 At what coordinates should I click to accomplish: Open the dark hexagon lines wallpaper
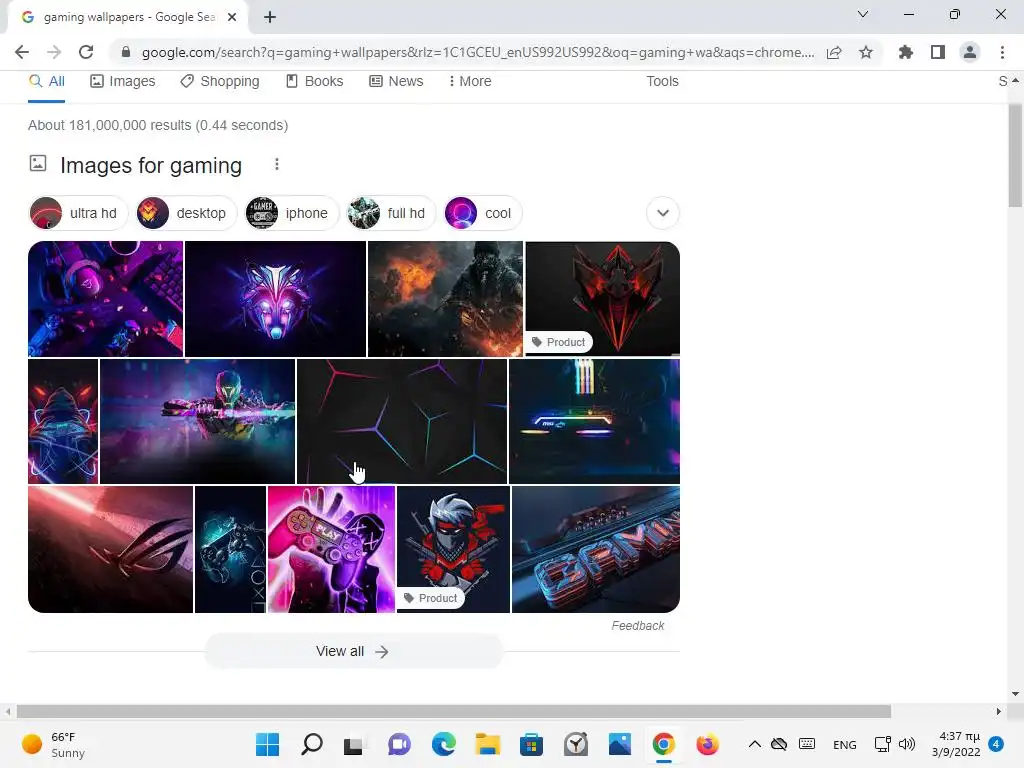(x=402, y=421)
